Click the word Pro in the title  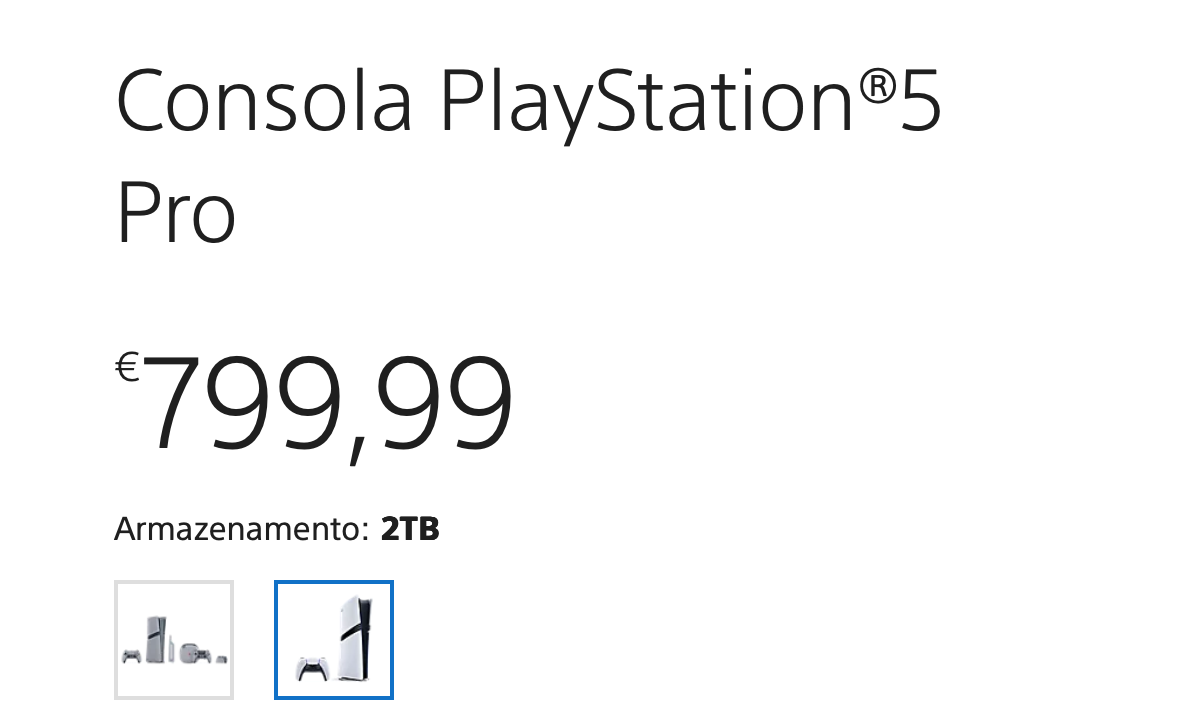[x=176, y=212]
